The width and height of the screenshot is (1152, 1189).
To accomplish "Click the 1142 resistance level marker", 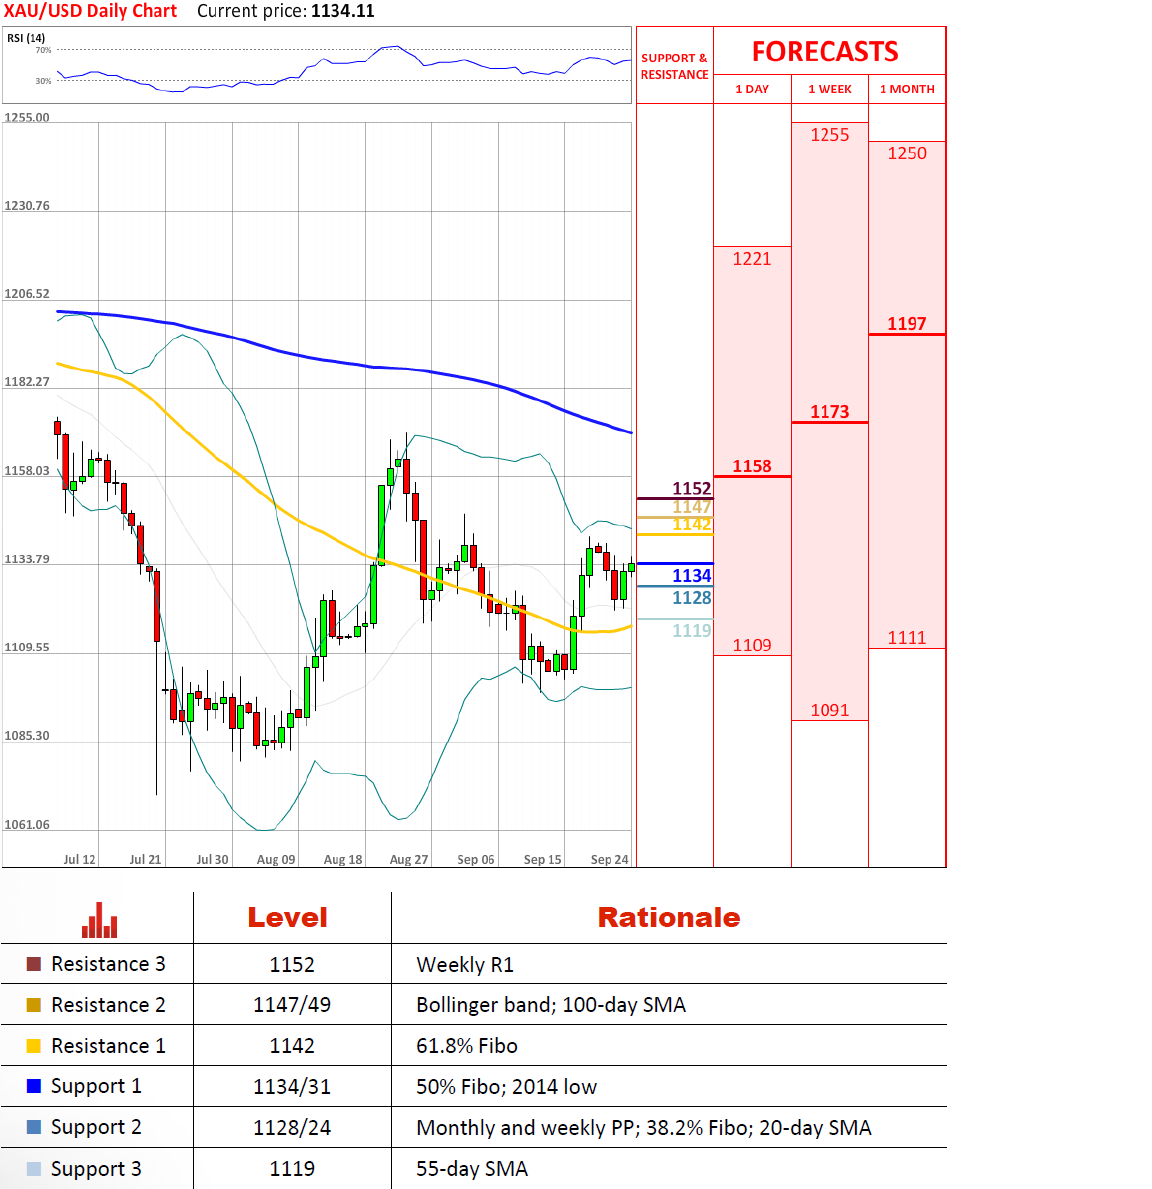I will 692,524.
